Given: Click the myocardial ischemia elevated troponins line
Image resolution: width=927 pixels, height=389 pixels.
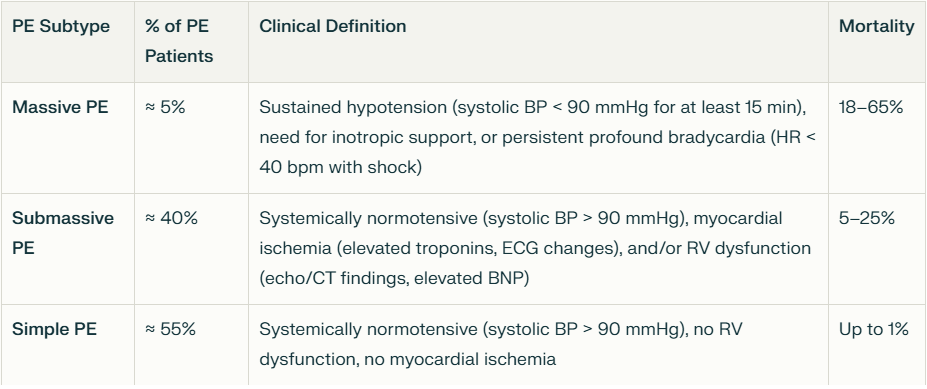Looking at the screenshot, I should coord(534,248).
